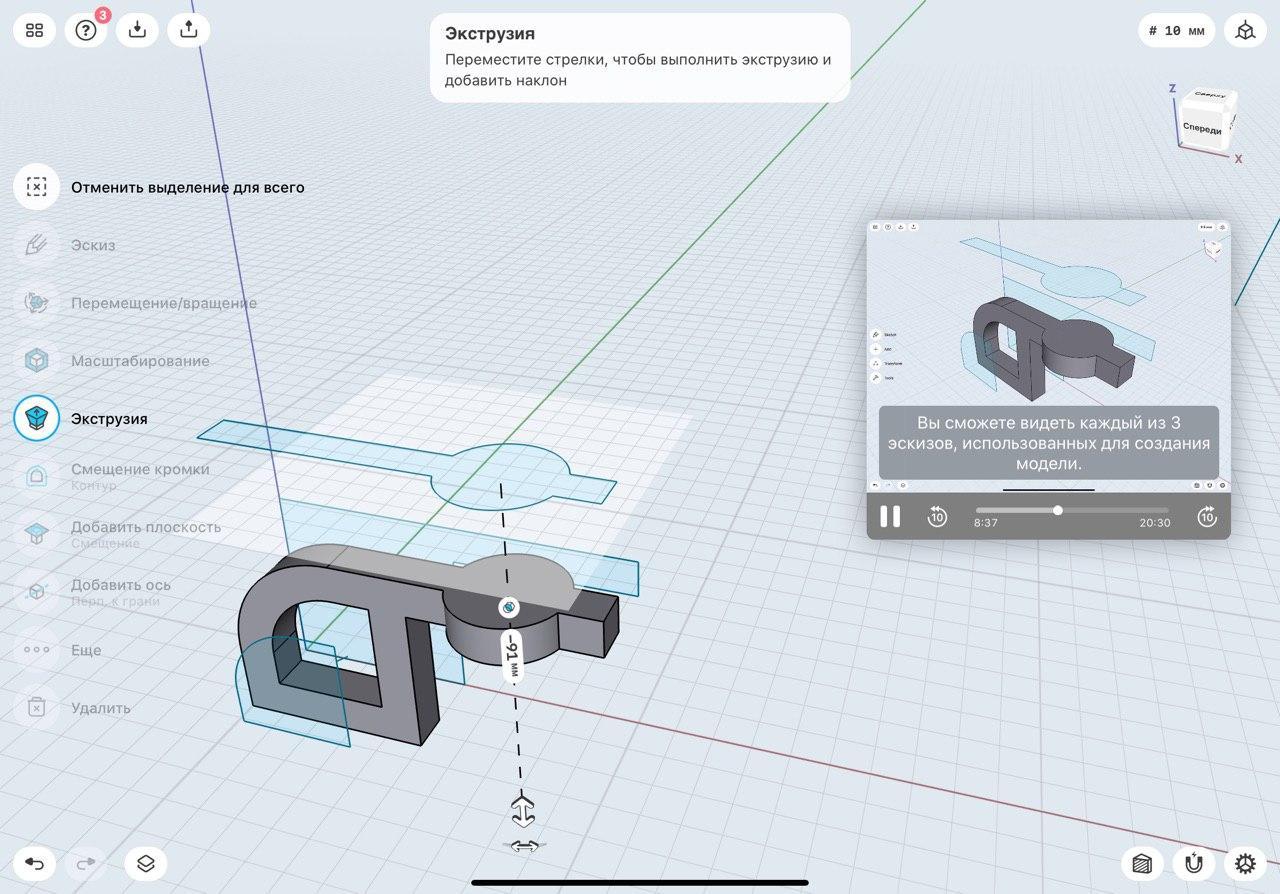
Task: Toggle the magnet snapping icon
Action: [x=1193, y=863]
